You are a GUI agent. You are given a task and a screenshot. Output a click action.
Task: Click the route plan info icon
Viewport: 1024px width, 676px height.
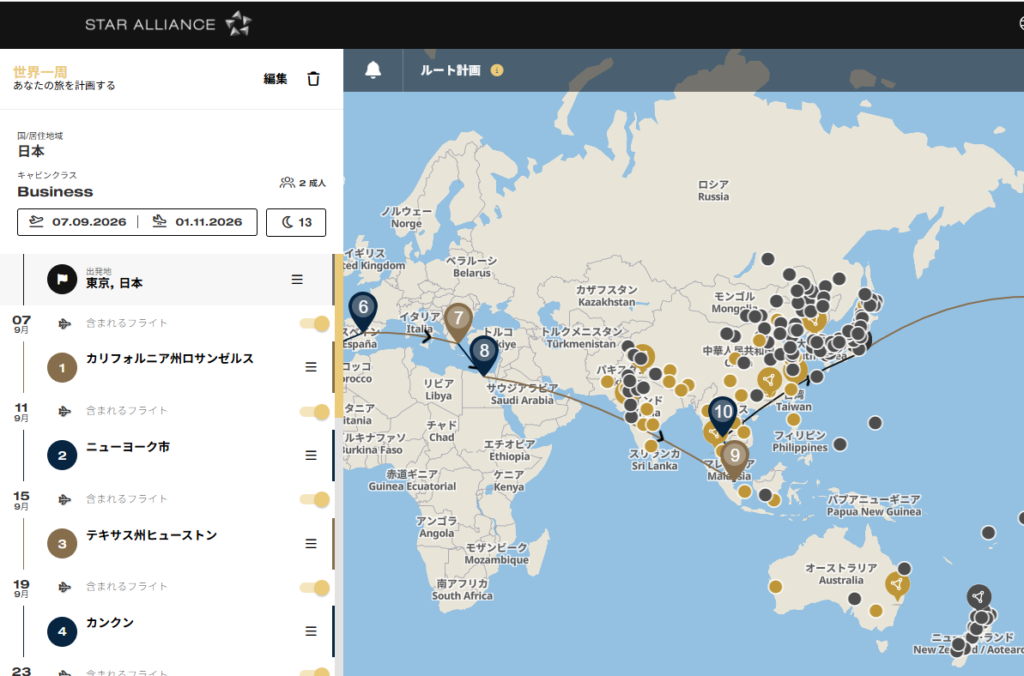[497, 71]
